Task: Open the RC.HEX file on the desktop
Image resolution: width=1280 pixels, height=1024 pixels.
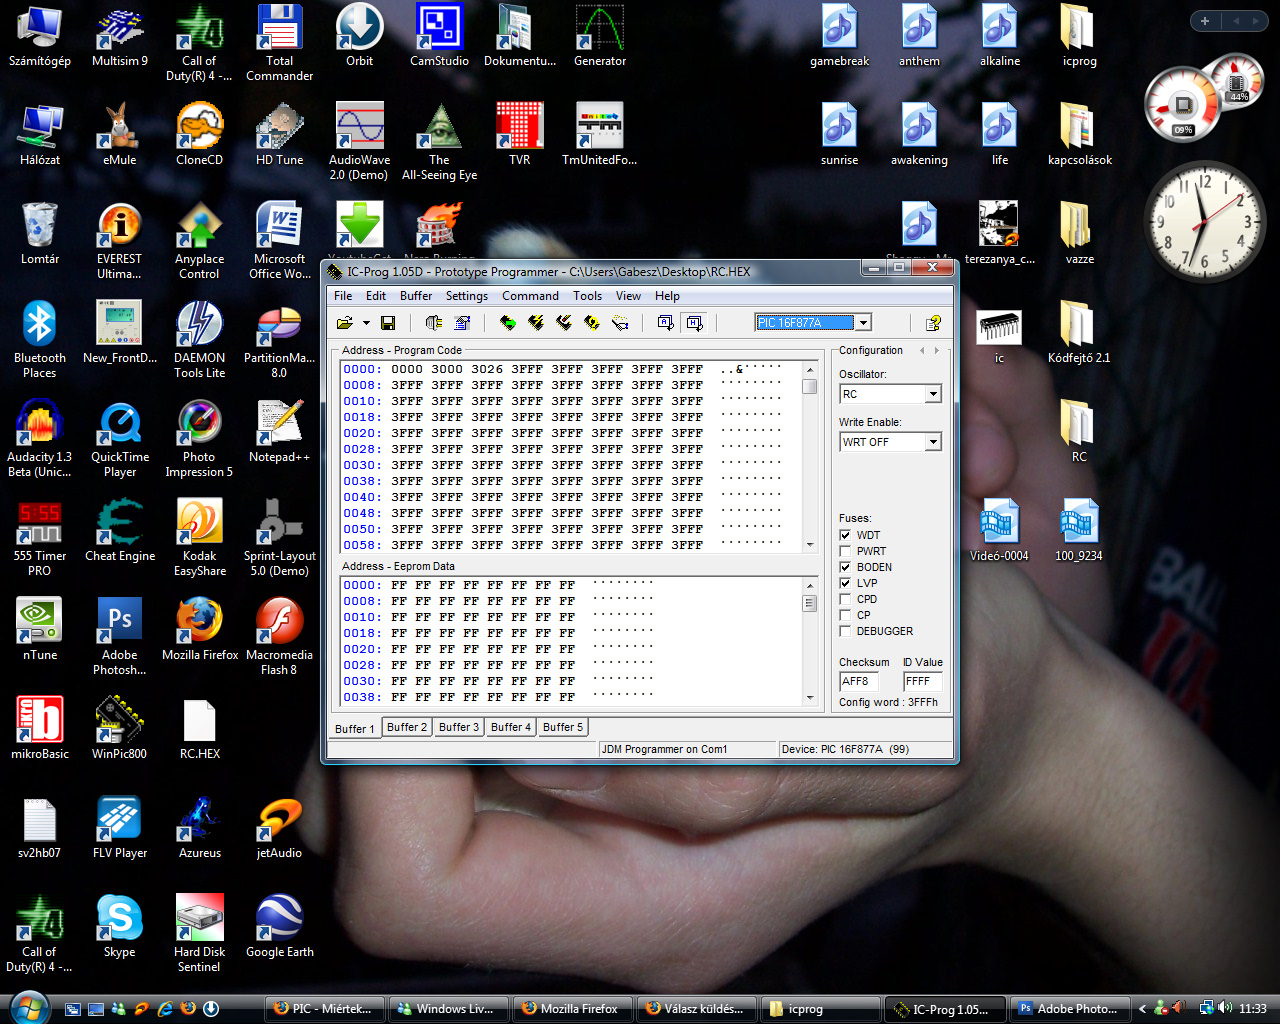Action: point(200,729)
